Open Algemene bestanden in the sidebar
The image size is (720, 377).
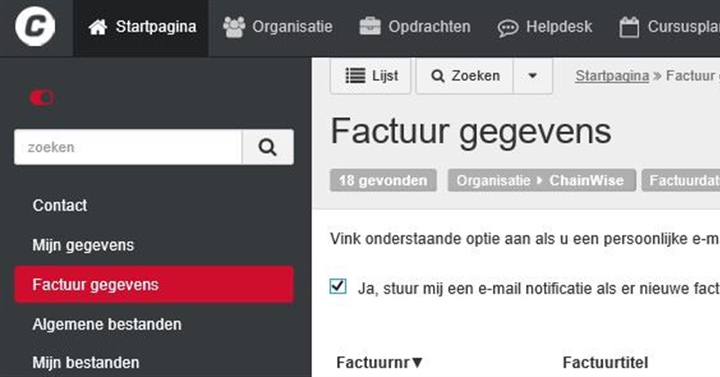pos(107,324)
